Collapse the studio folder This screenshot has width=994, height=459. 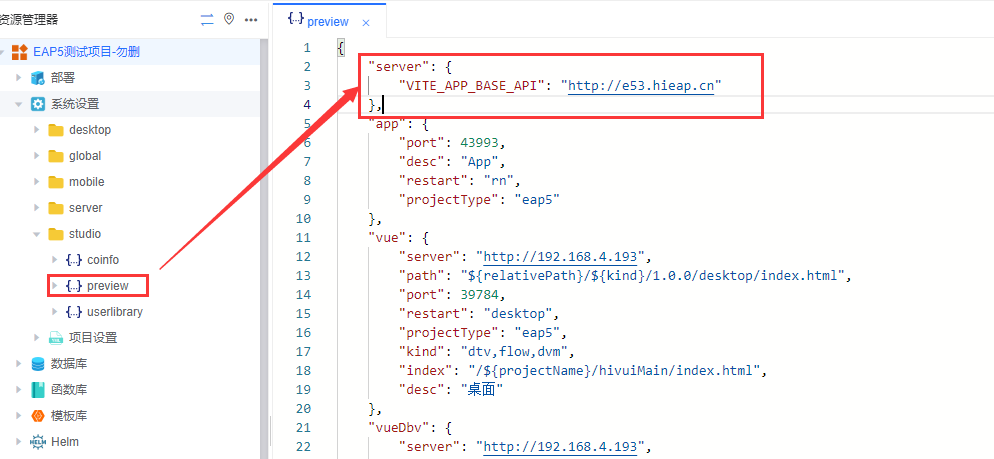(37, 234)
